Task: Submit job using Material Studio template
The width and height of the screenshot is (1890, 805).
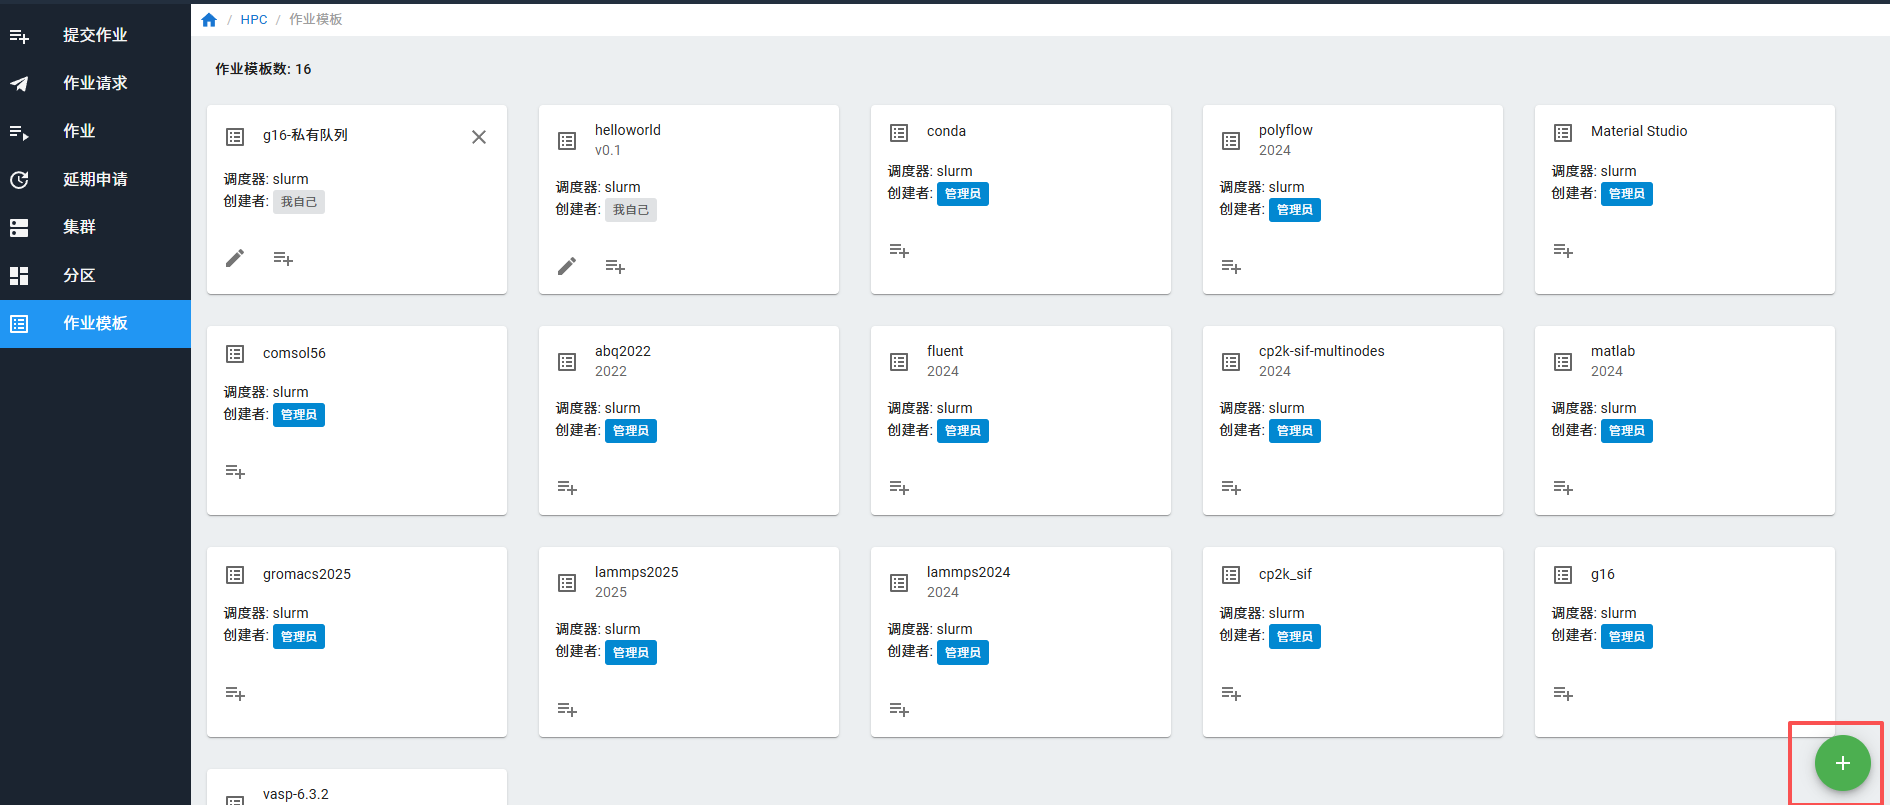Action: [x=1563, y=251]
